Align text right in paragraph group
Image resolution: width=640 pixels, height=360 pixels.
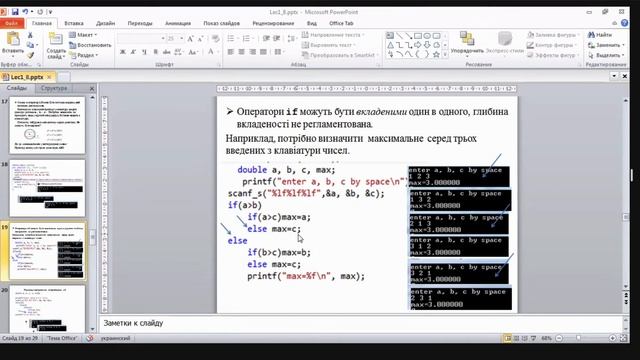click(x=253, y=52)
